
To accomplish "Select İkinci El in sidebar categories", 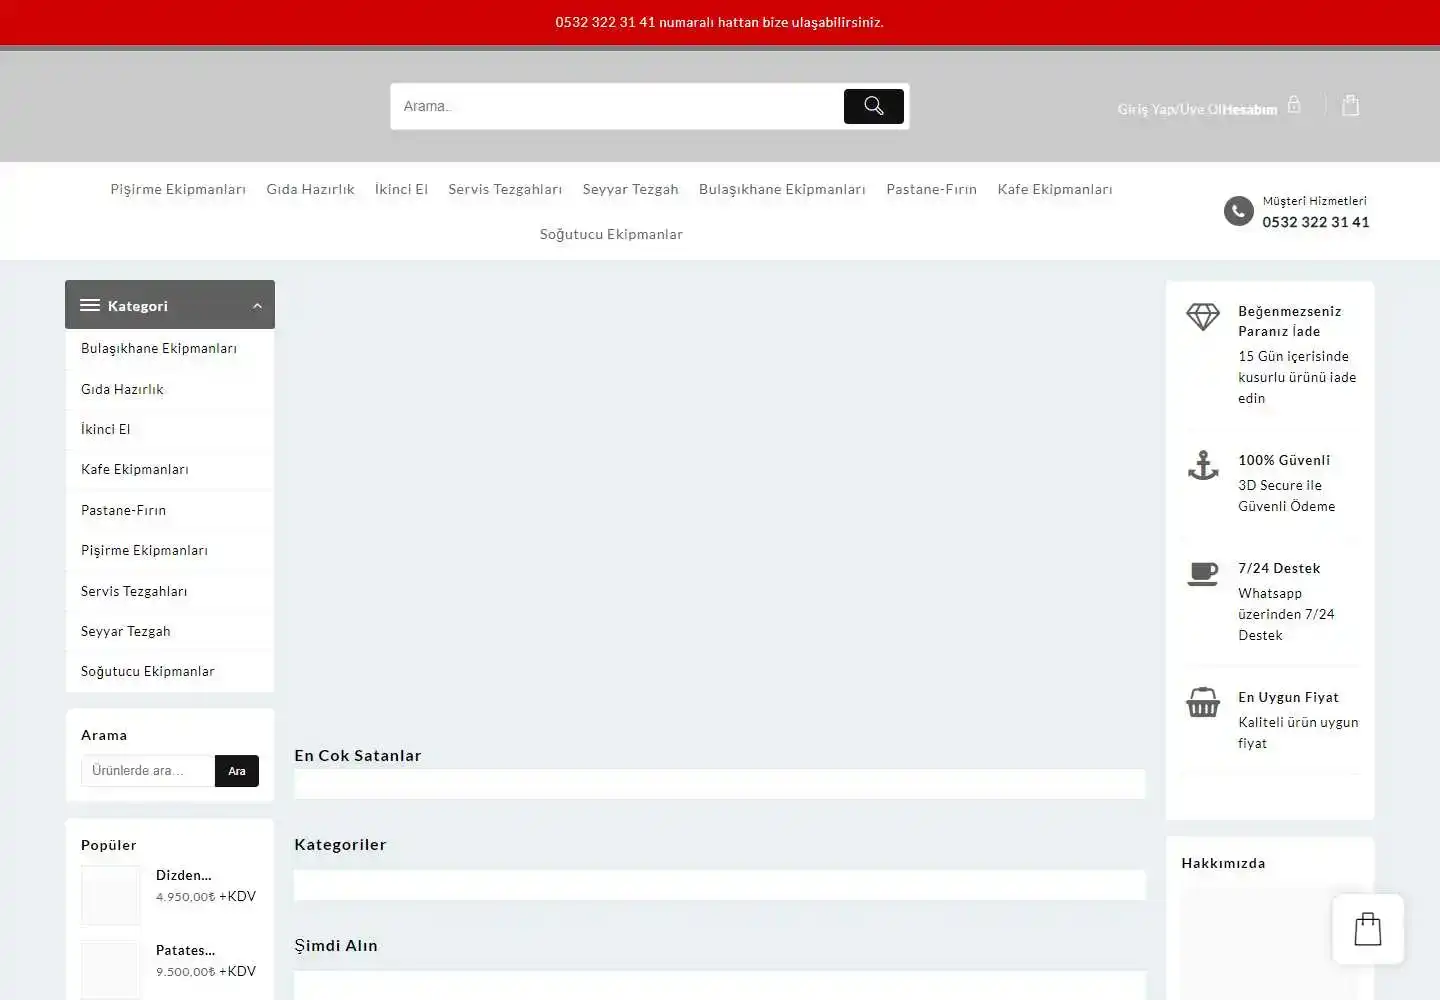I will [105, 429].
